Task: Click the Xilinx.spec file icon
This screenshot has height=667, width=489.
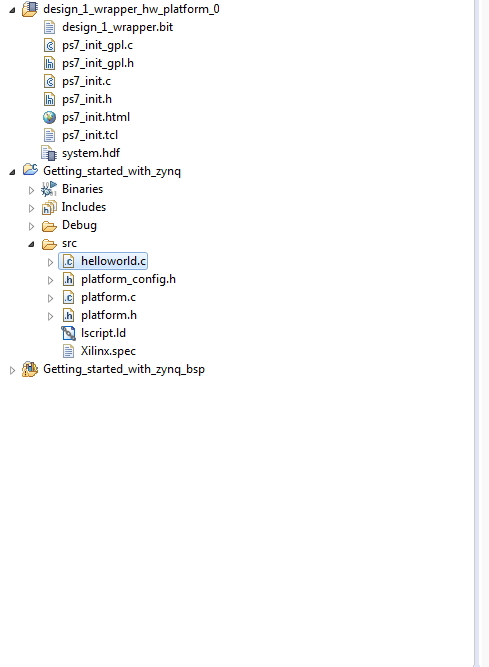Action: click(68, 351)
